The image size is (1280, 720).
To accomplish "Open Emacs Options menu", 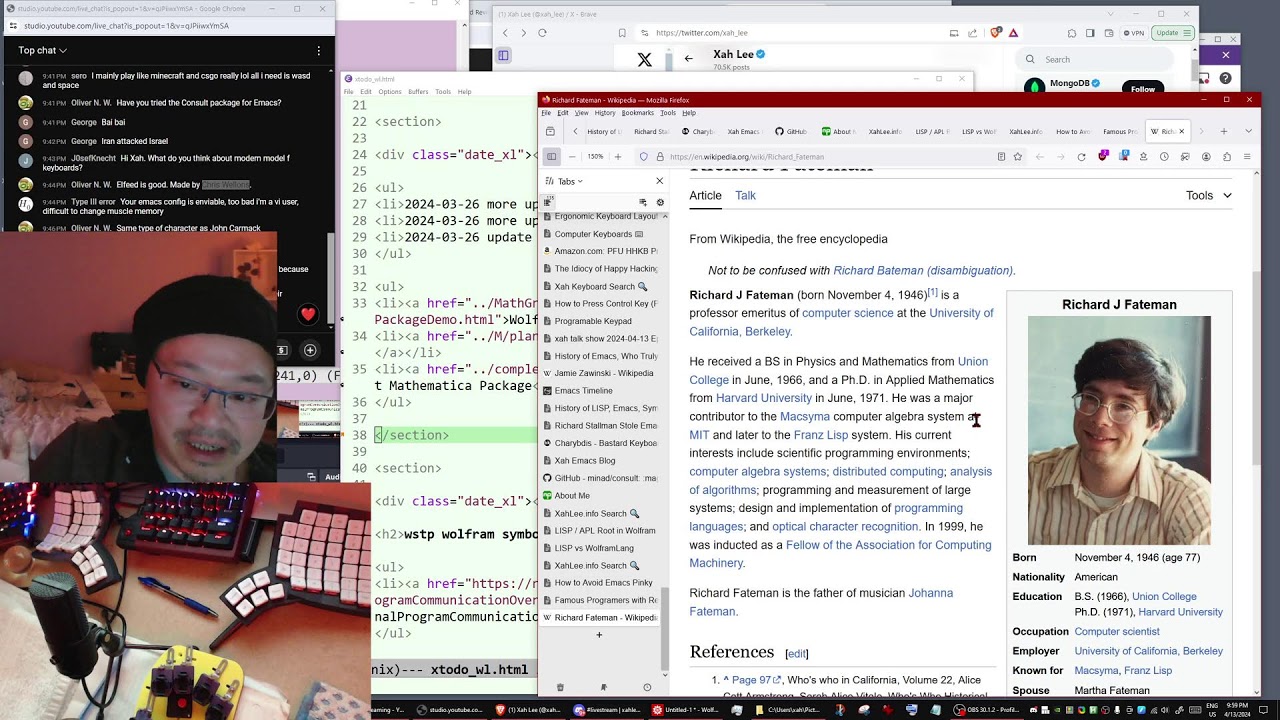I will 390,92.
